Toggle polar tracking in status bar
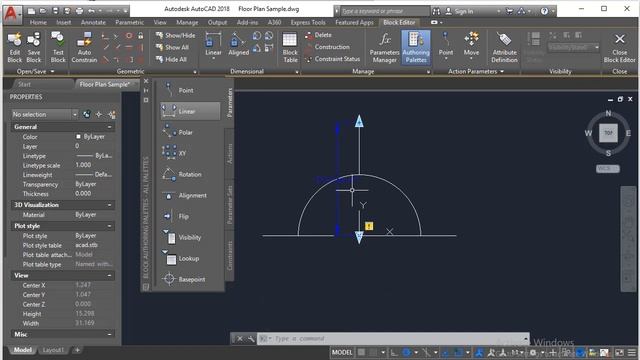The height and width of the screenshot is (360, 640). (x=407, y=352)
